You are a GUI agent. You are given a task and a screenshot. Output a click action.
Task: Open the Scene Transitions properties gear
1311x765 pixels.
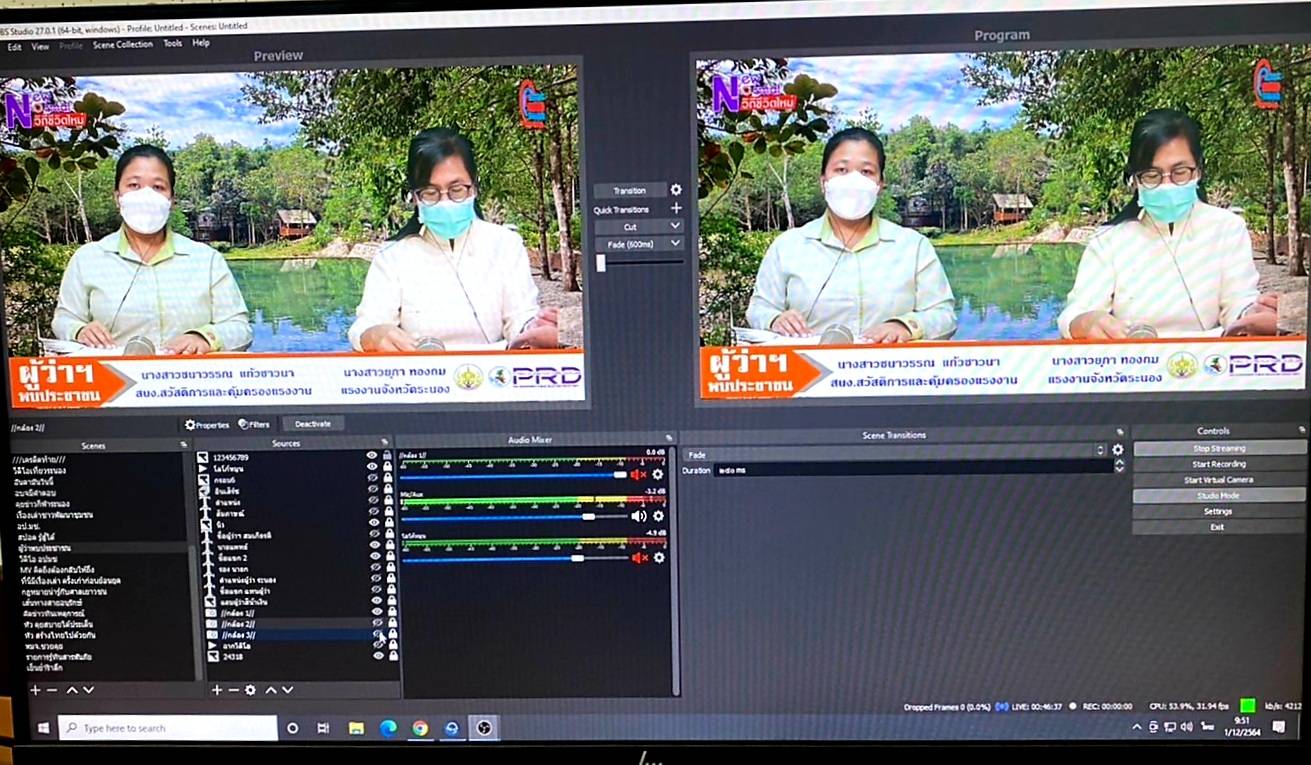pos(1118,451)
